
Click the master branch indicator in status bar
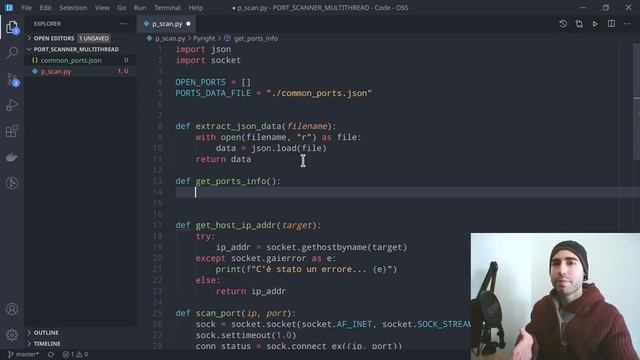(23, 354)
